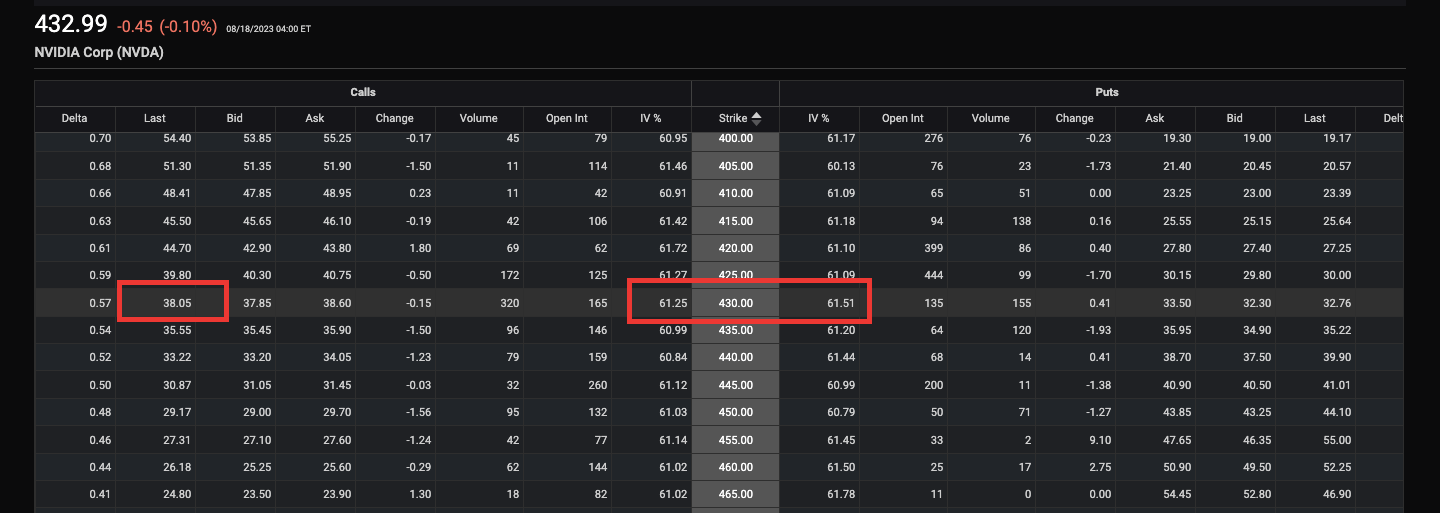Select the 415.00 strike cell

[x=735, y=220]
